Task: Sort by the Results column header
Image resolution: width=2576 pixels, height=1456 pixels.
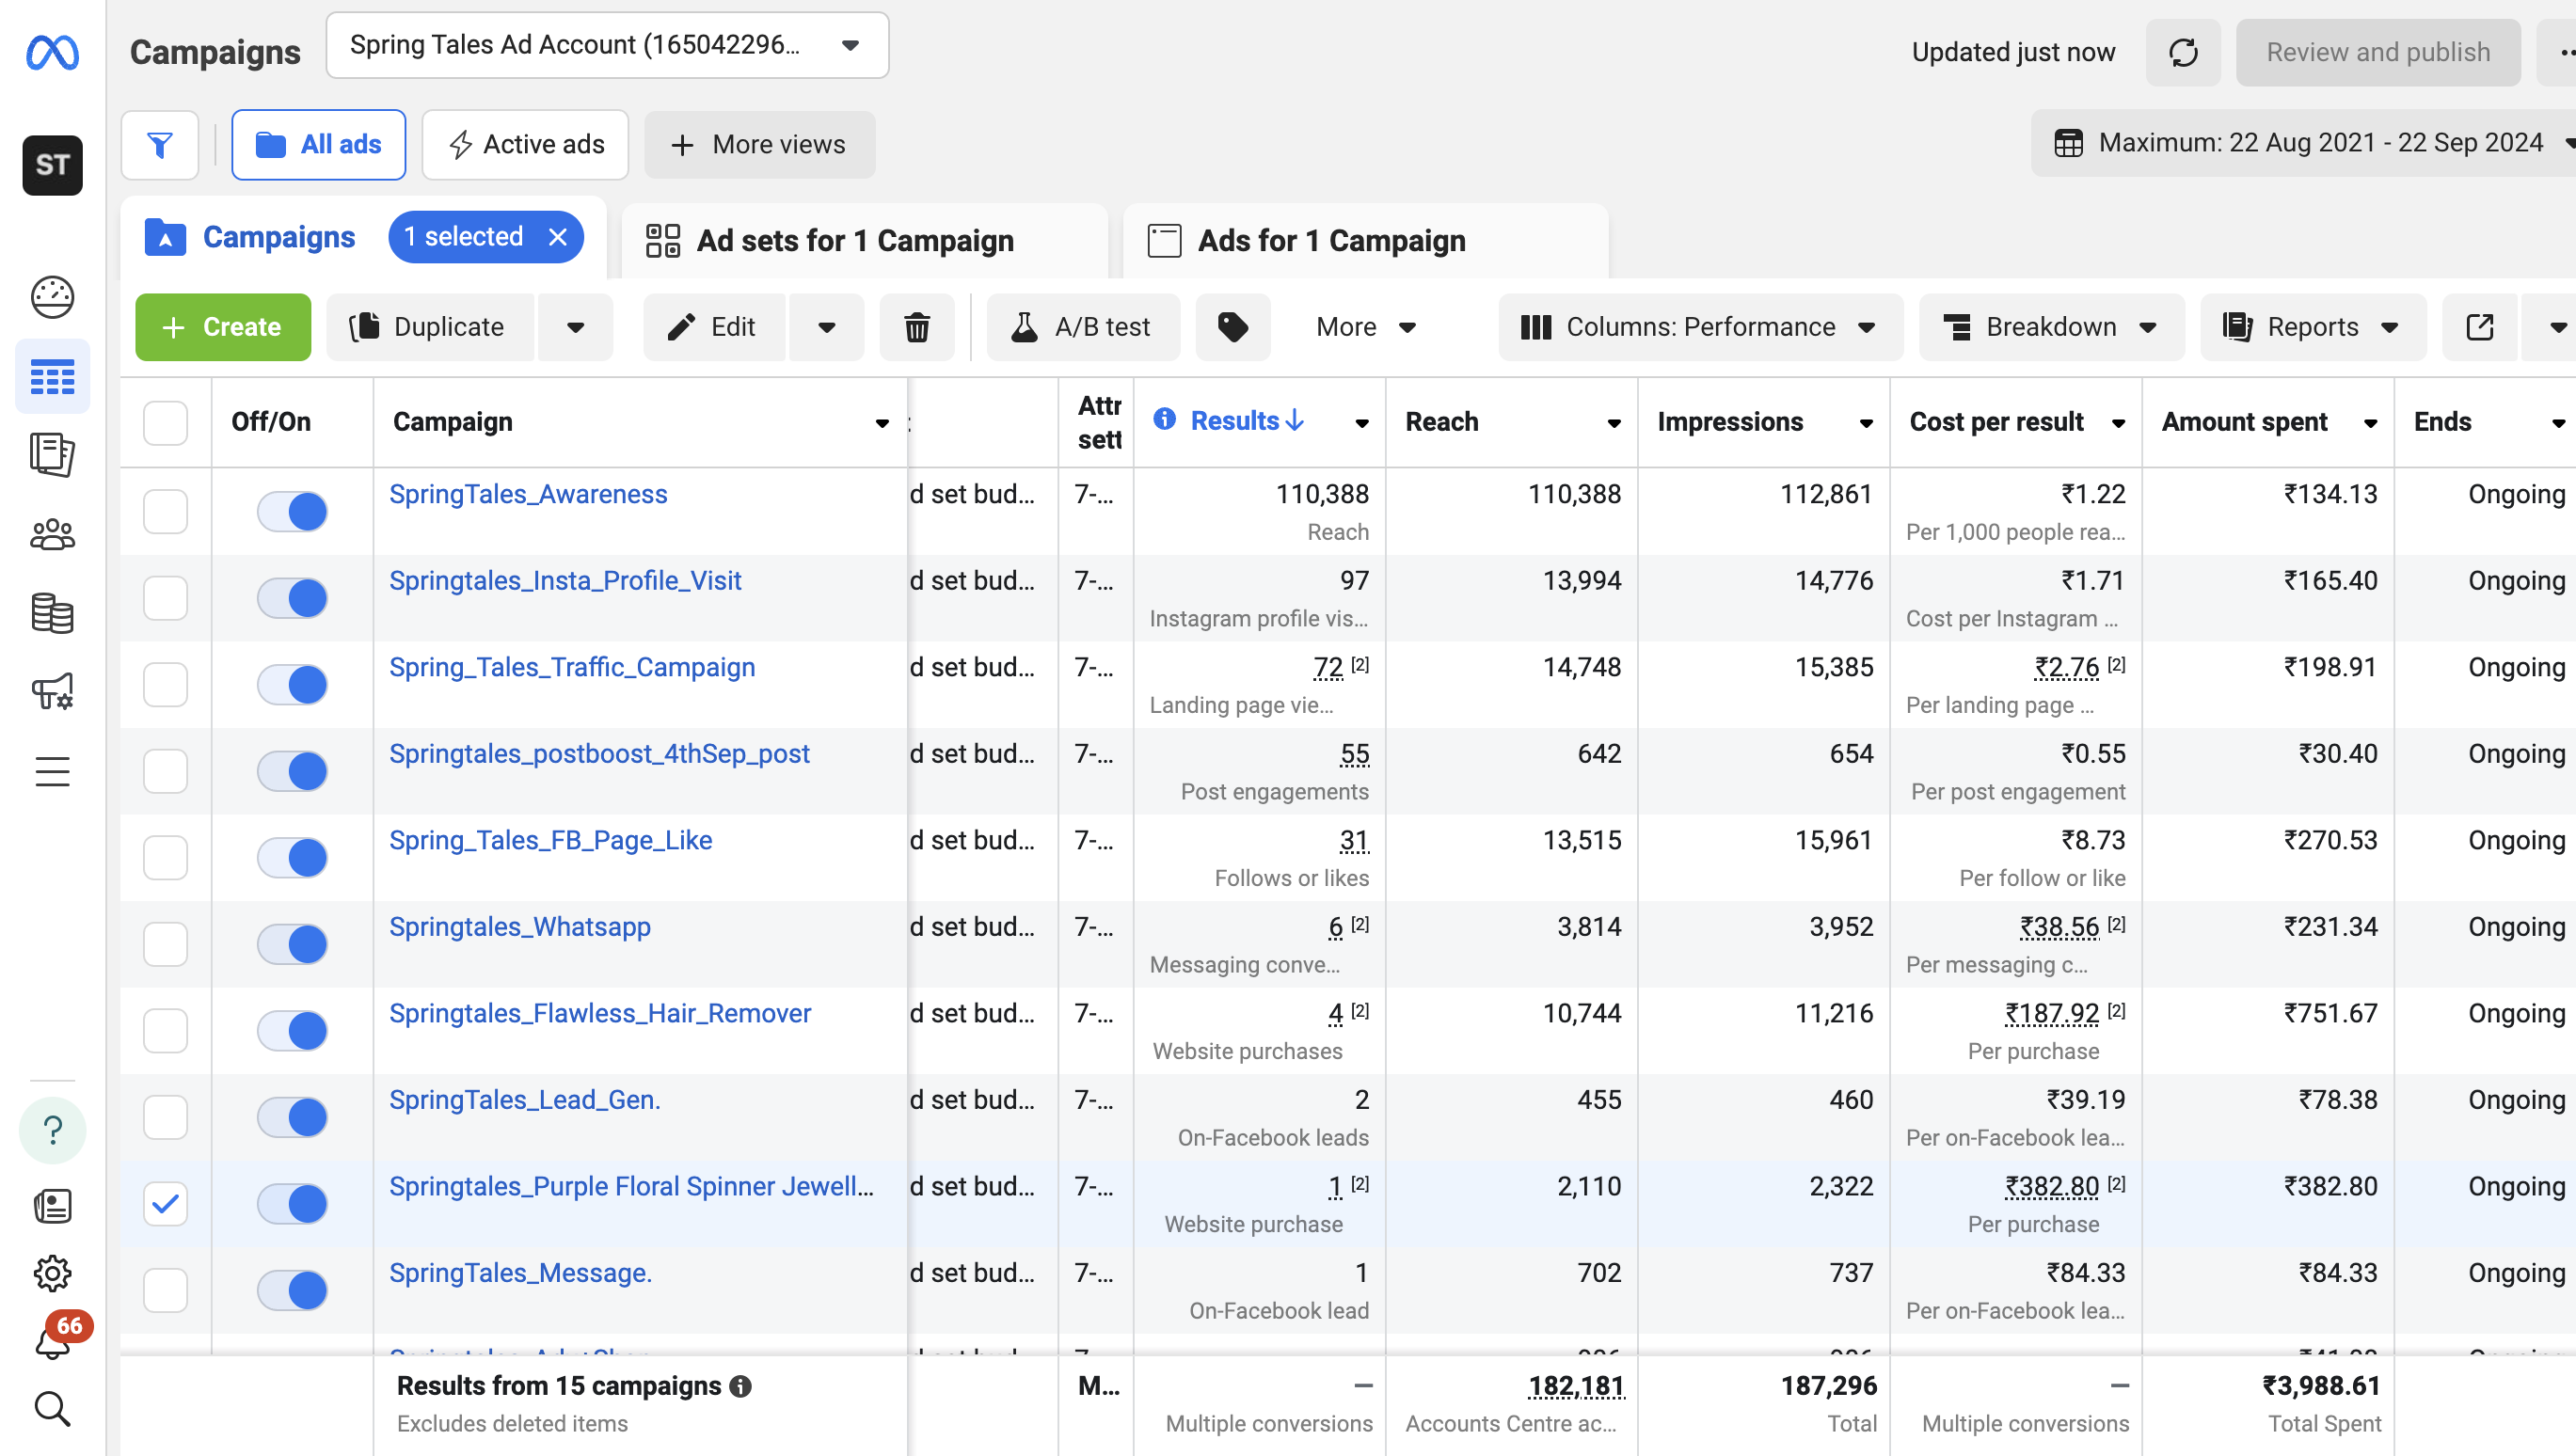Action: coord(1246,421)
